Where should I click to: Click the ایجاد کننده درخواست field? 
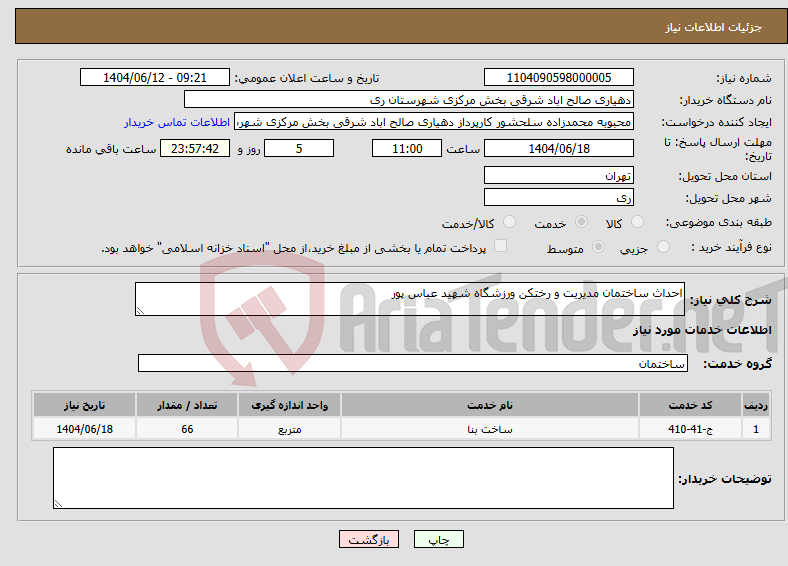pos(434,122)
